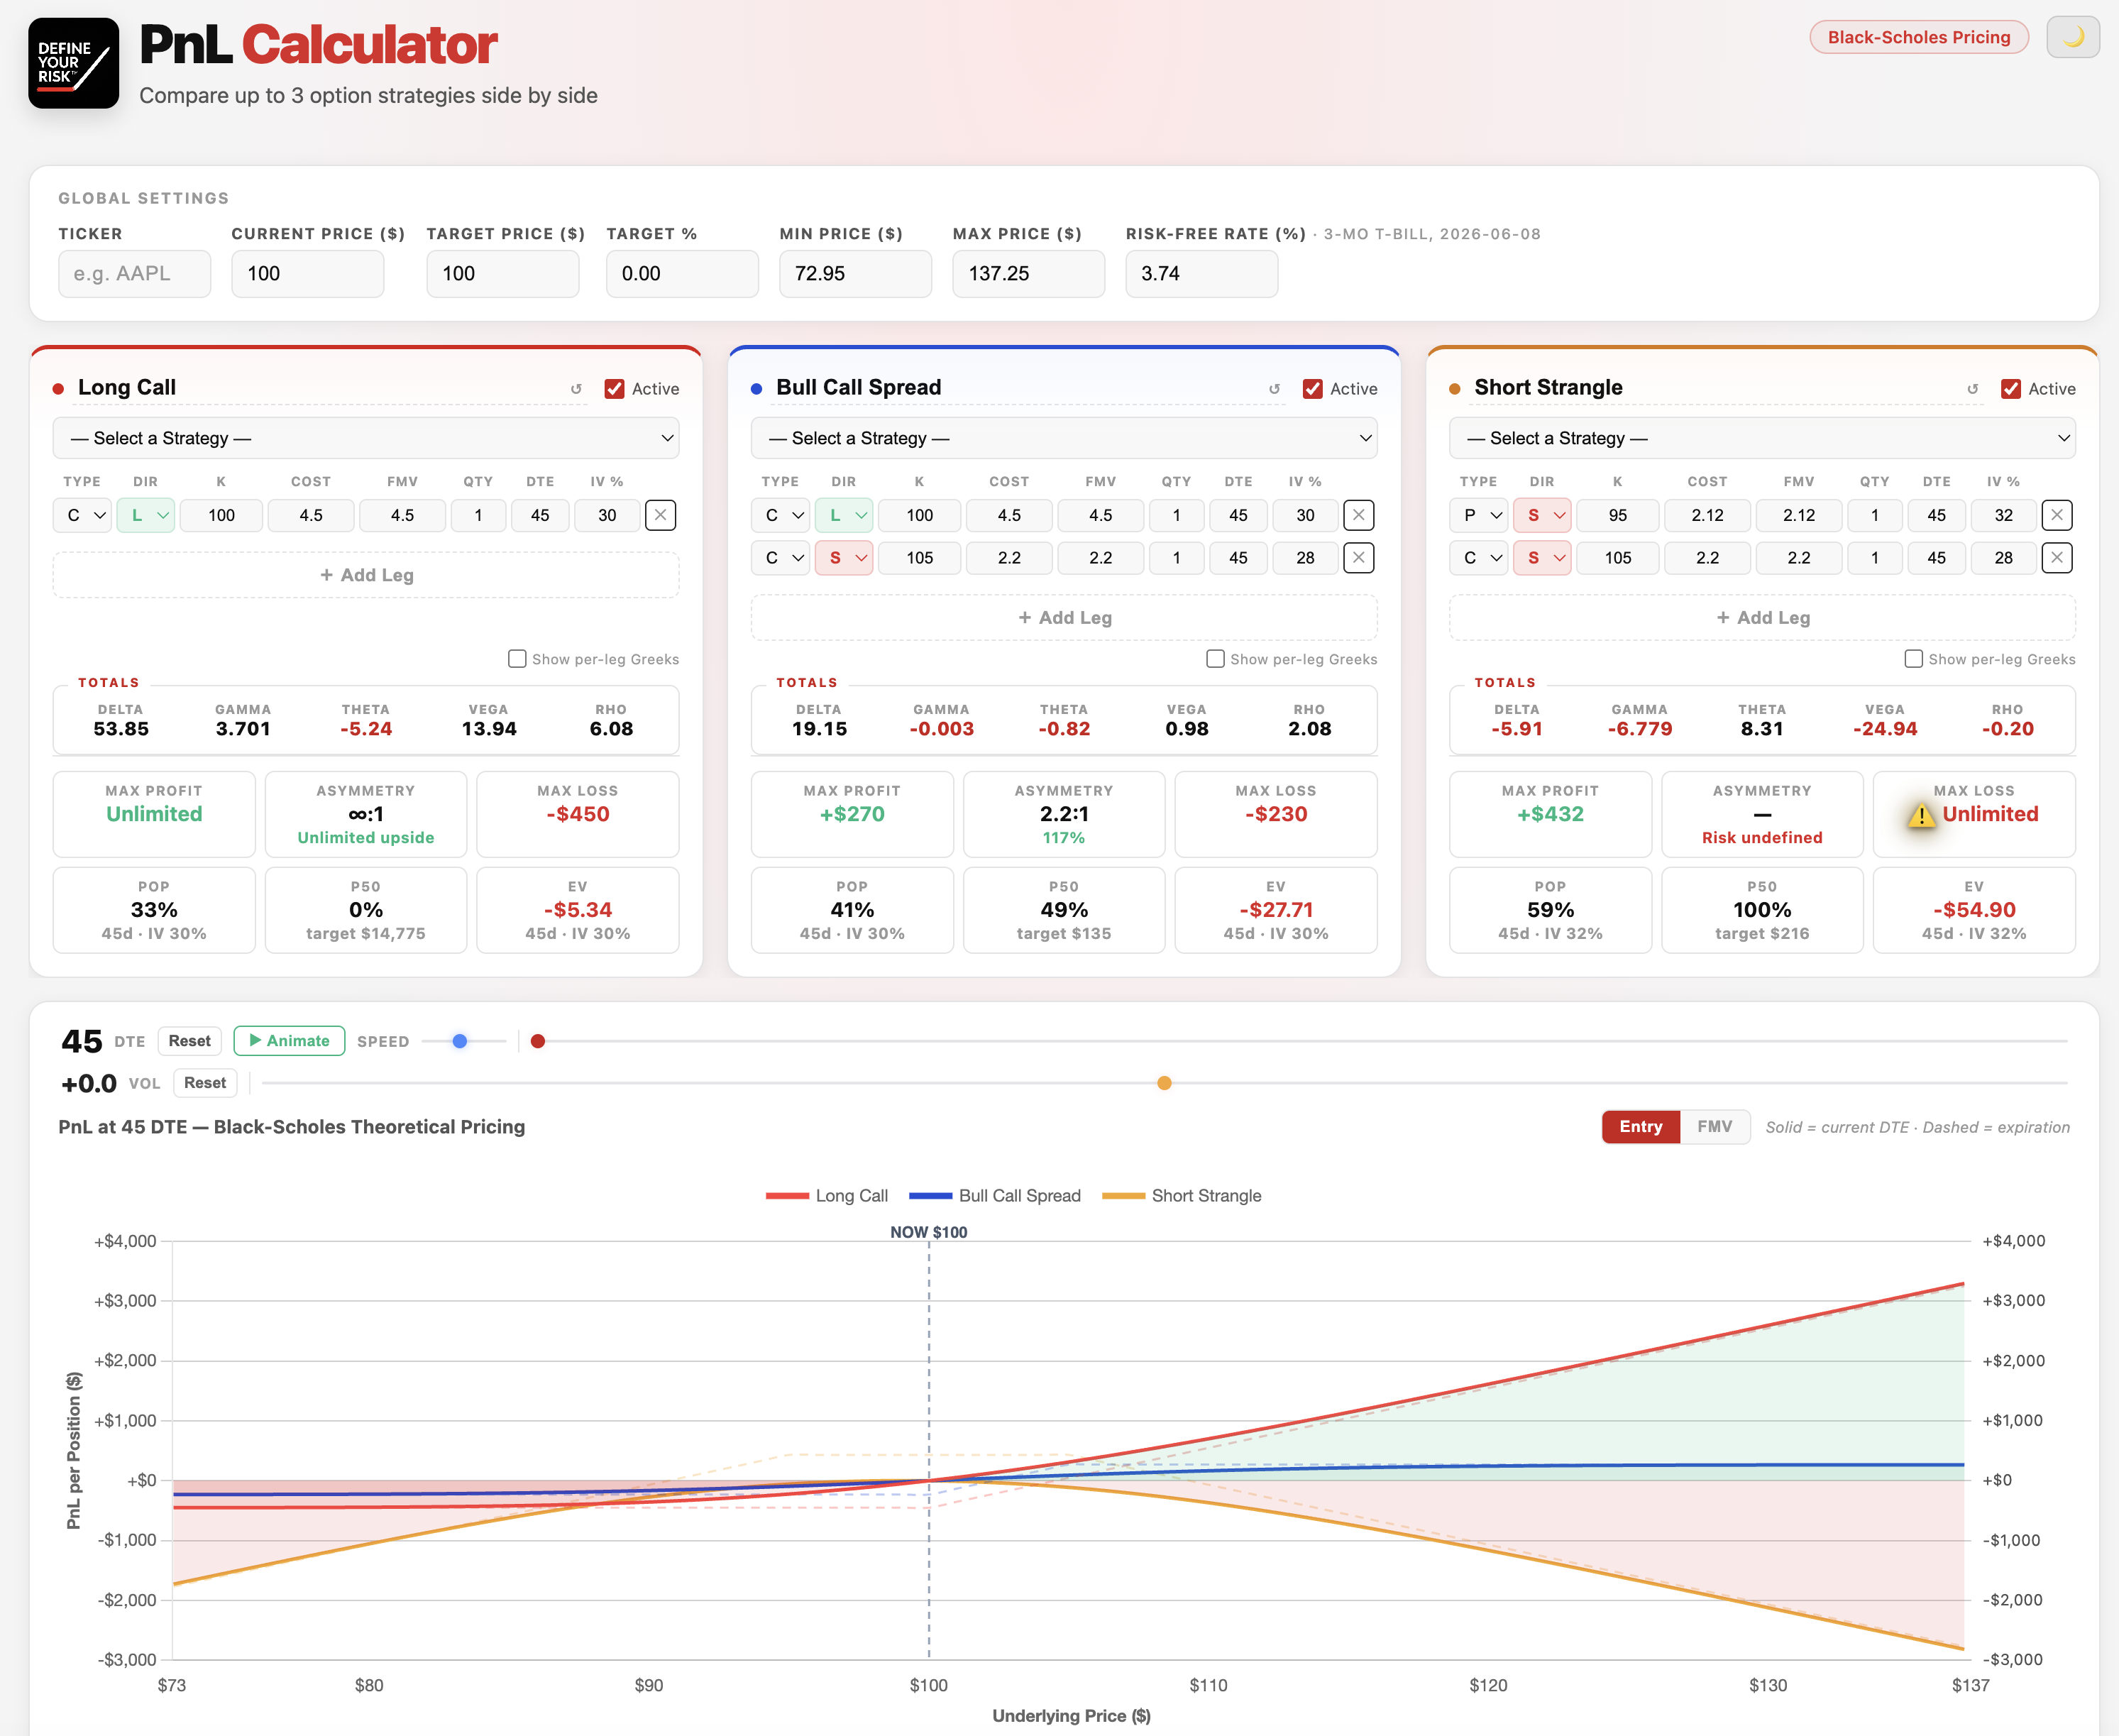Screen dimensions: 2119x1736
Task: Edit the Current Price field
Action: coord(308,274)
